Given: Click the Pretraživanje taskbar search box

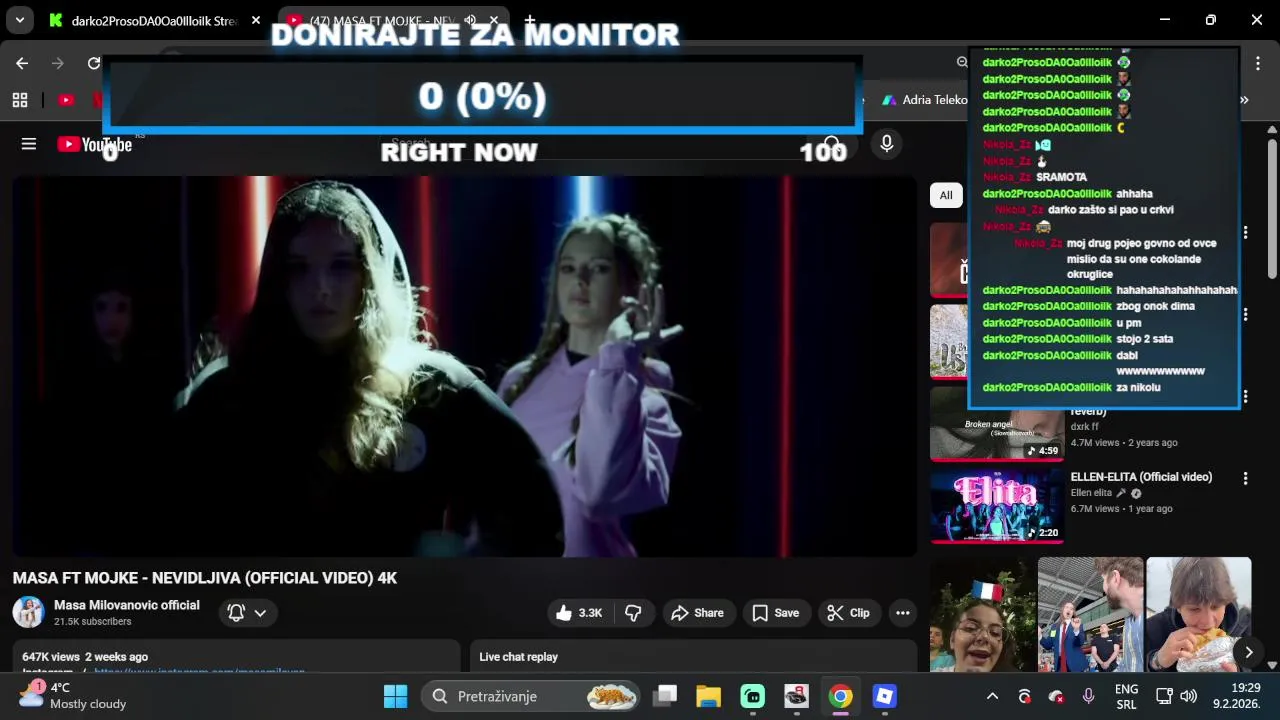Looking at the screenshot, I should tap(530, 696).
